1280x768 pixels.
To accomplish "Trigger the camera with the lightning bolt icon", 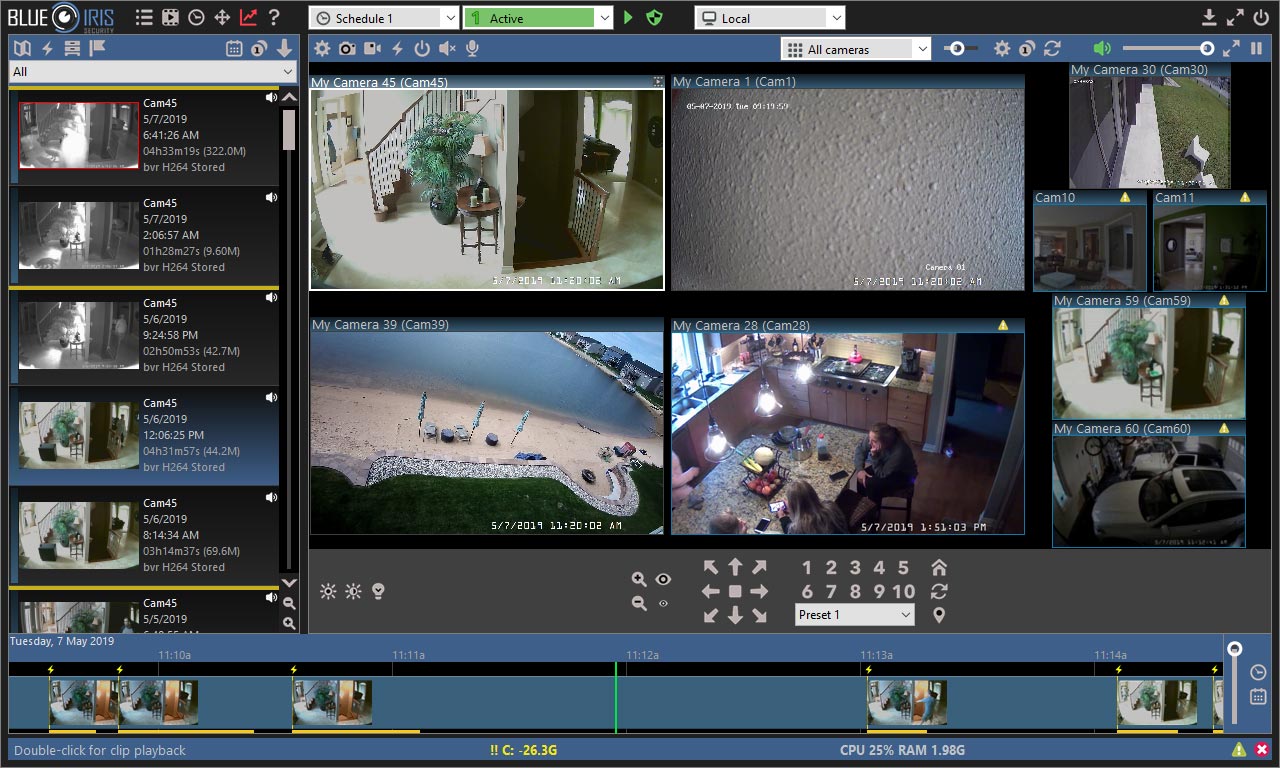I will tap(398, 48).
